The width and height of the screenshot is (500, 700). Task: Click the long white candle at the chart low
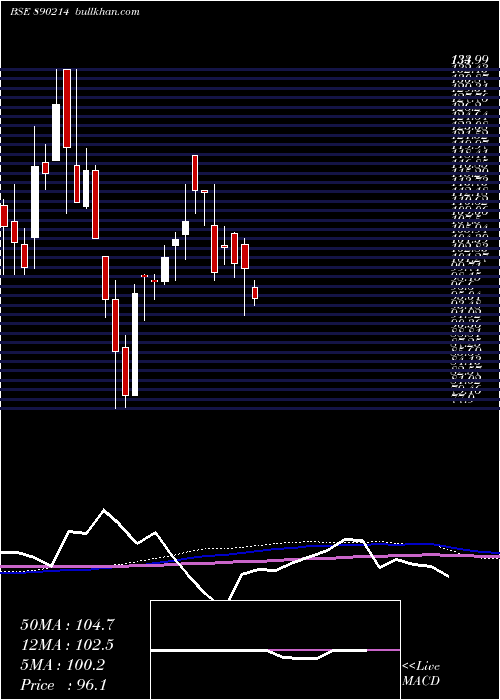pyautogui.click(x=135, y=344)
